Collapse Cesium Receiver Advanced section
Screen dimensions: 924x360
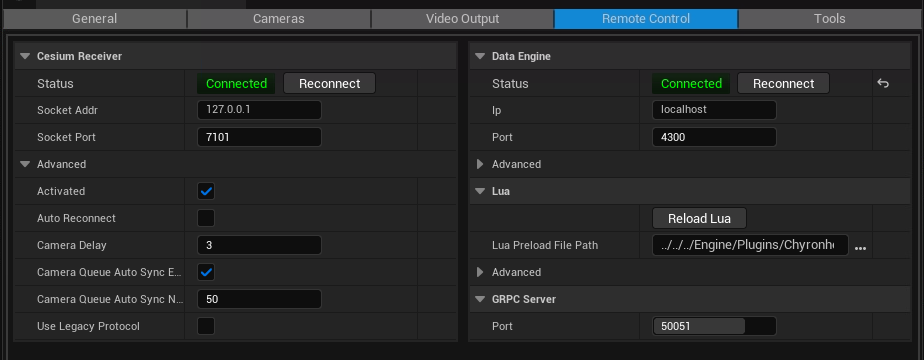[x=24, y=164]
